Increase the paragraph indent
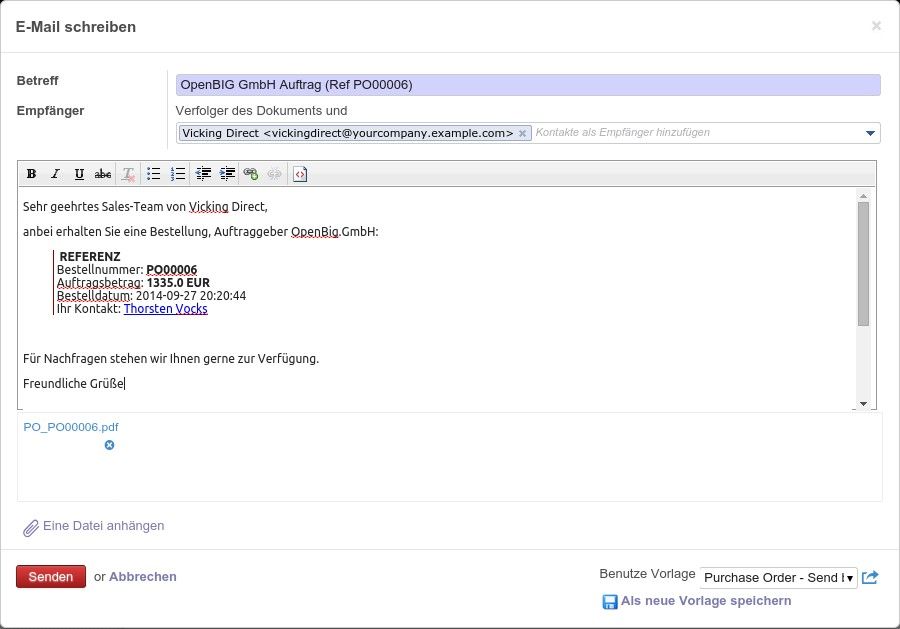The height and width of the screenshot is (629, 900). [x=227, y=174]
